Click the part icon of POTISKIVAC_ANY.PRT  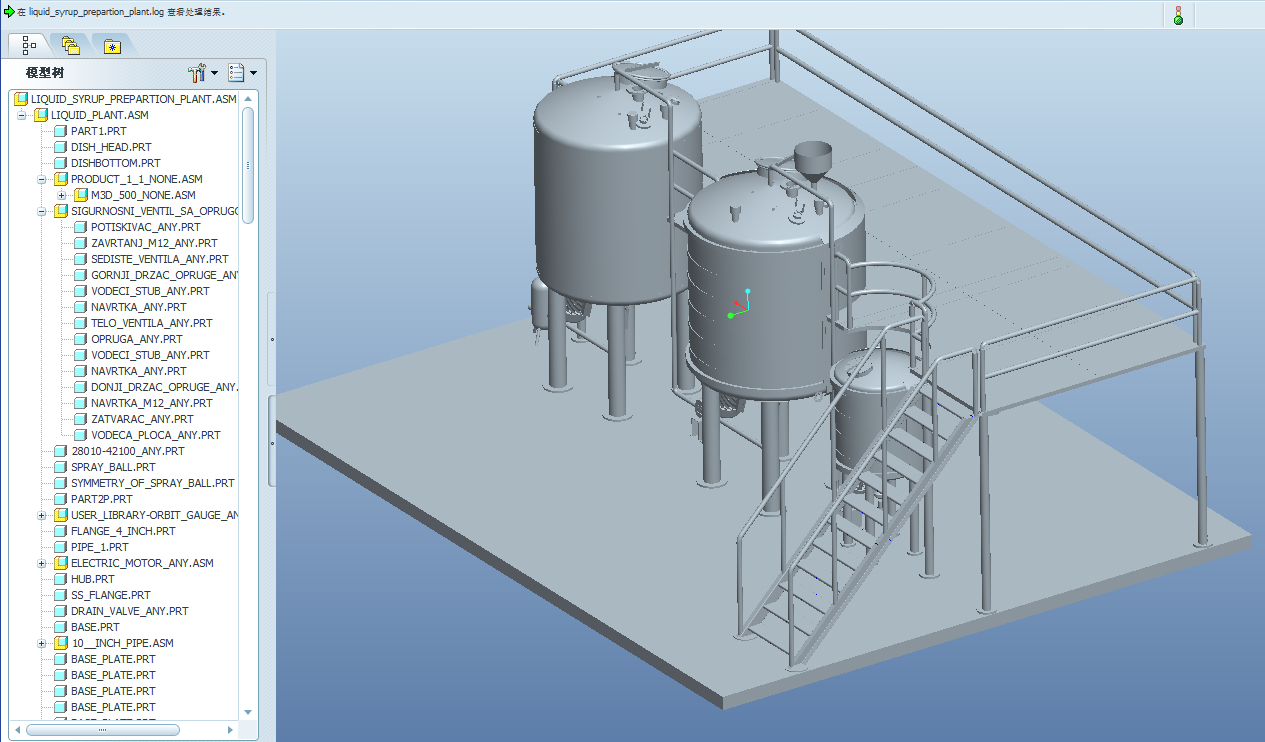[x=80, y=227]
